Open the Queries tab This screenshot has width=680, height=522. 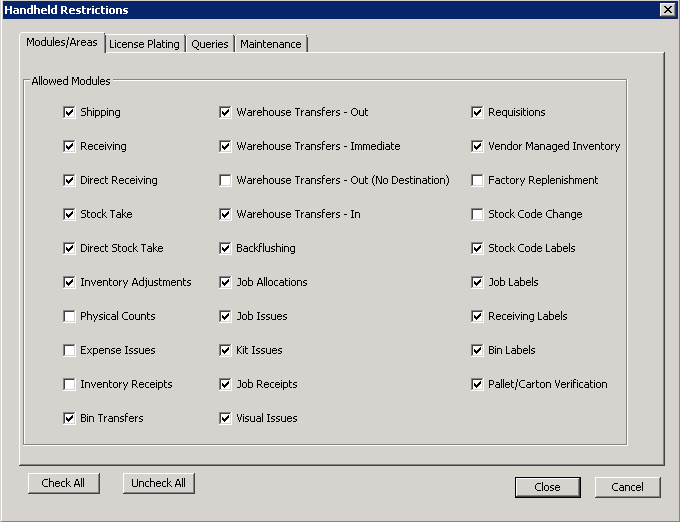[x=210, y=44]
